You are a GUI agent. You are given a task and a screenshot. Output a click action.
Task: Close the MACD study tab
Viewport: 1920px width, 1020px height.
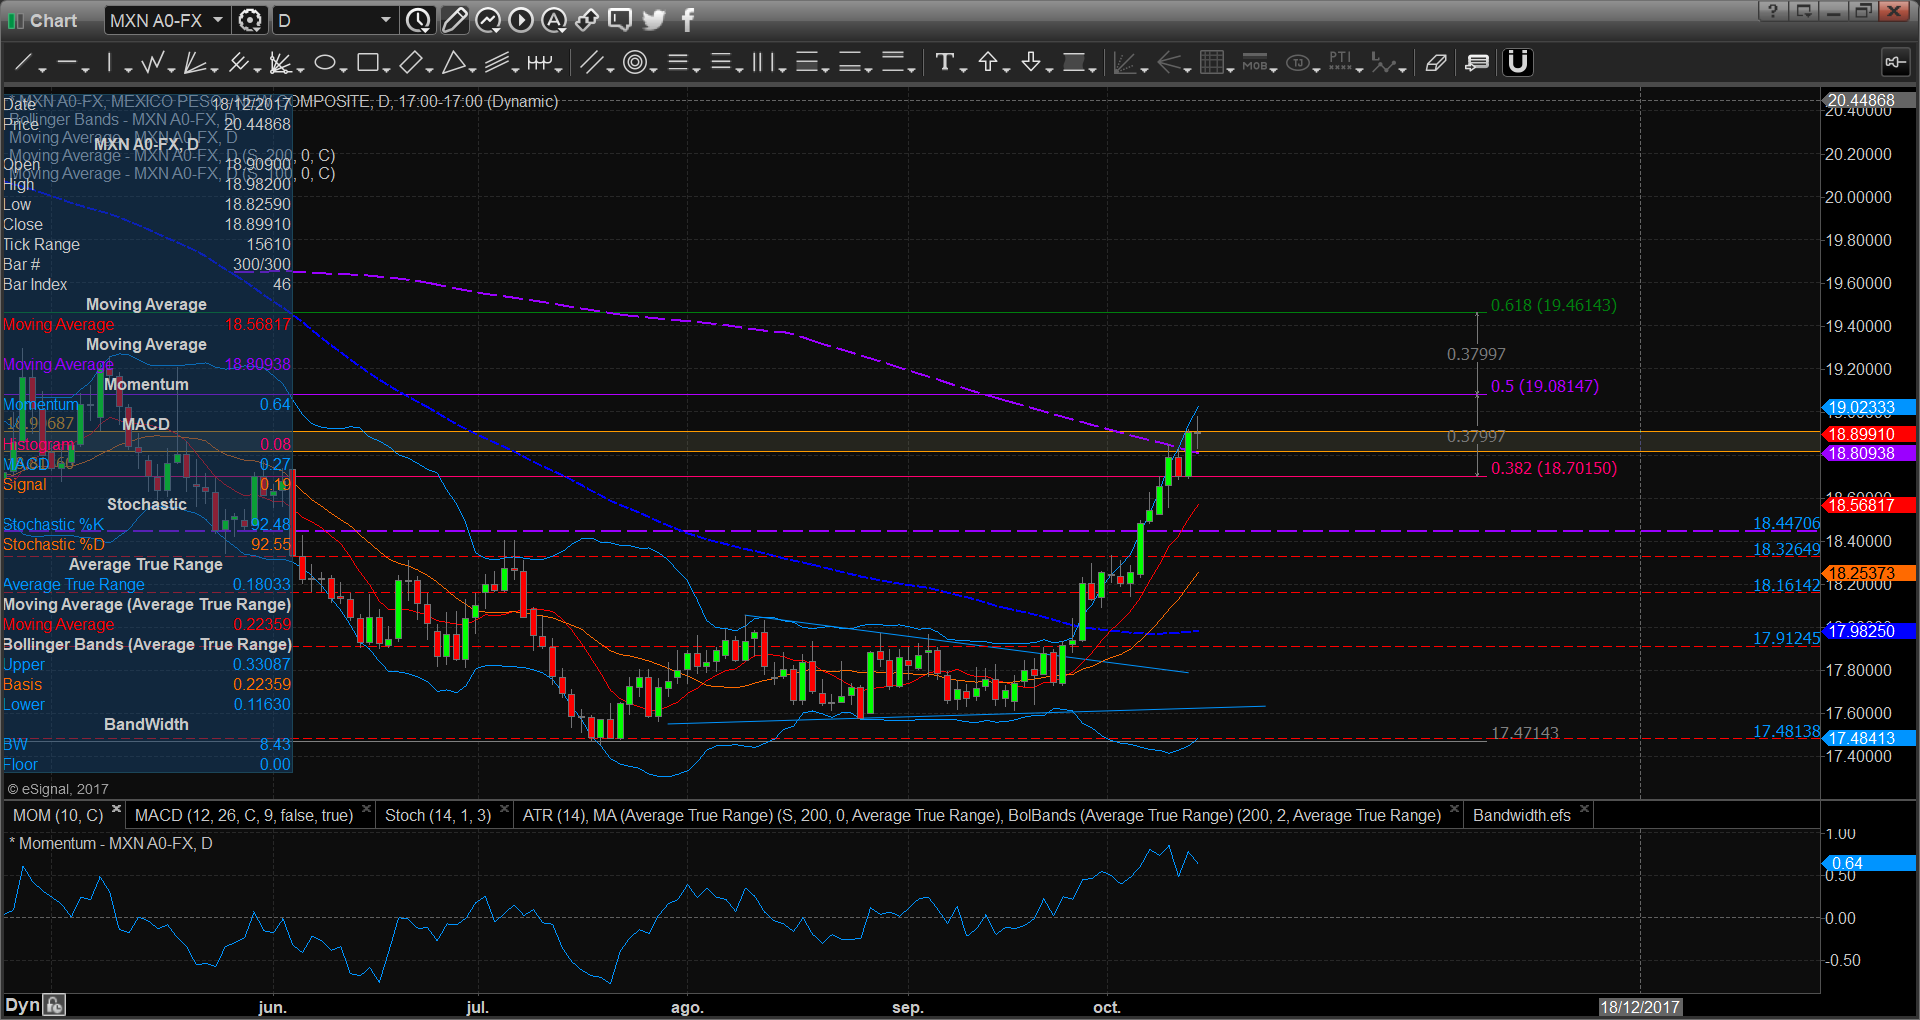click(367, 810)
